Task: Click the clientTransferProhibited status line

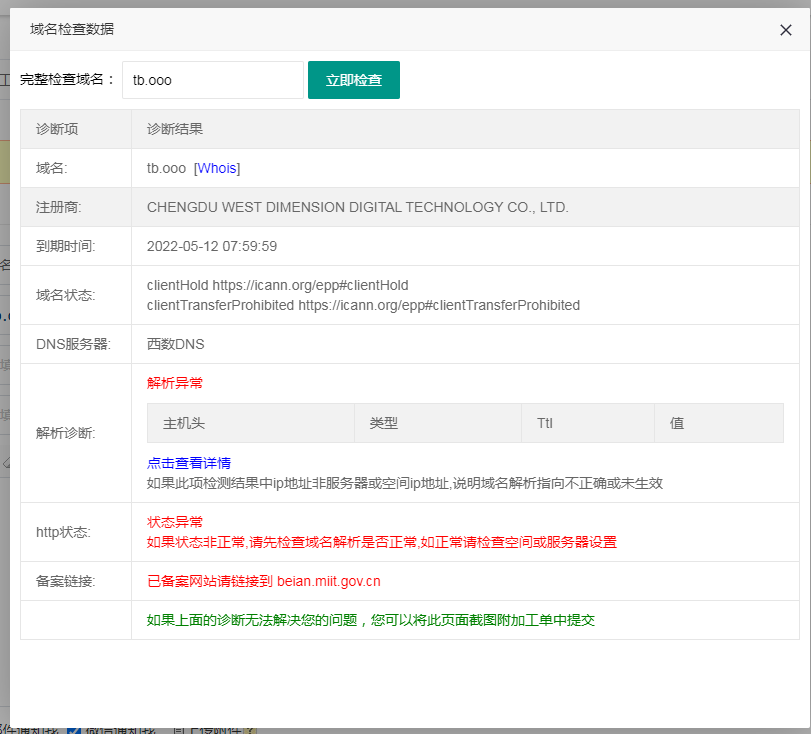Action: [x=363, y=305]
